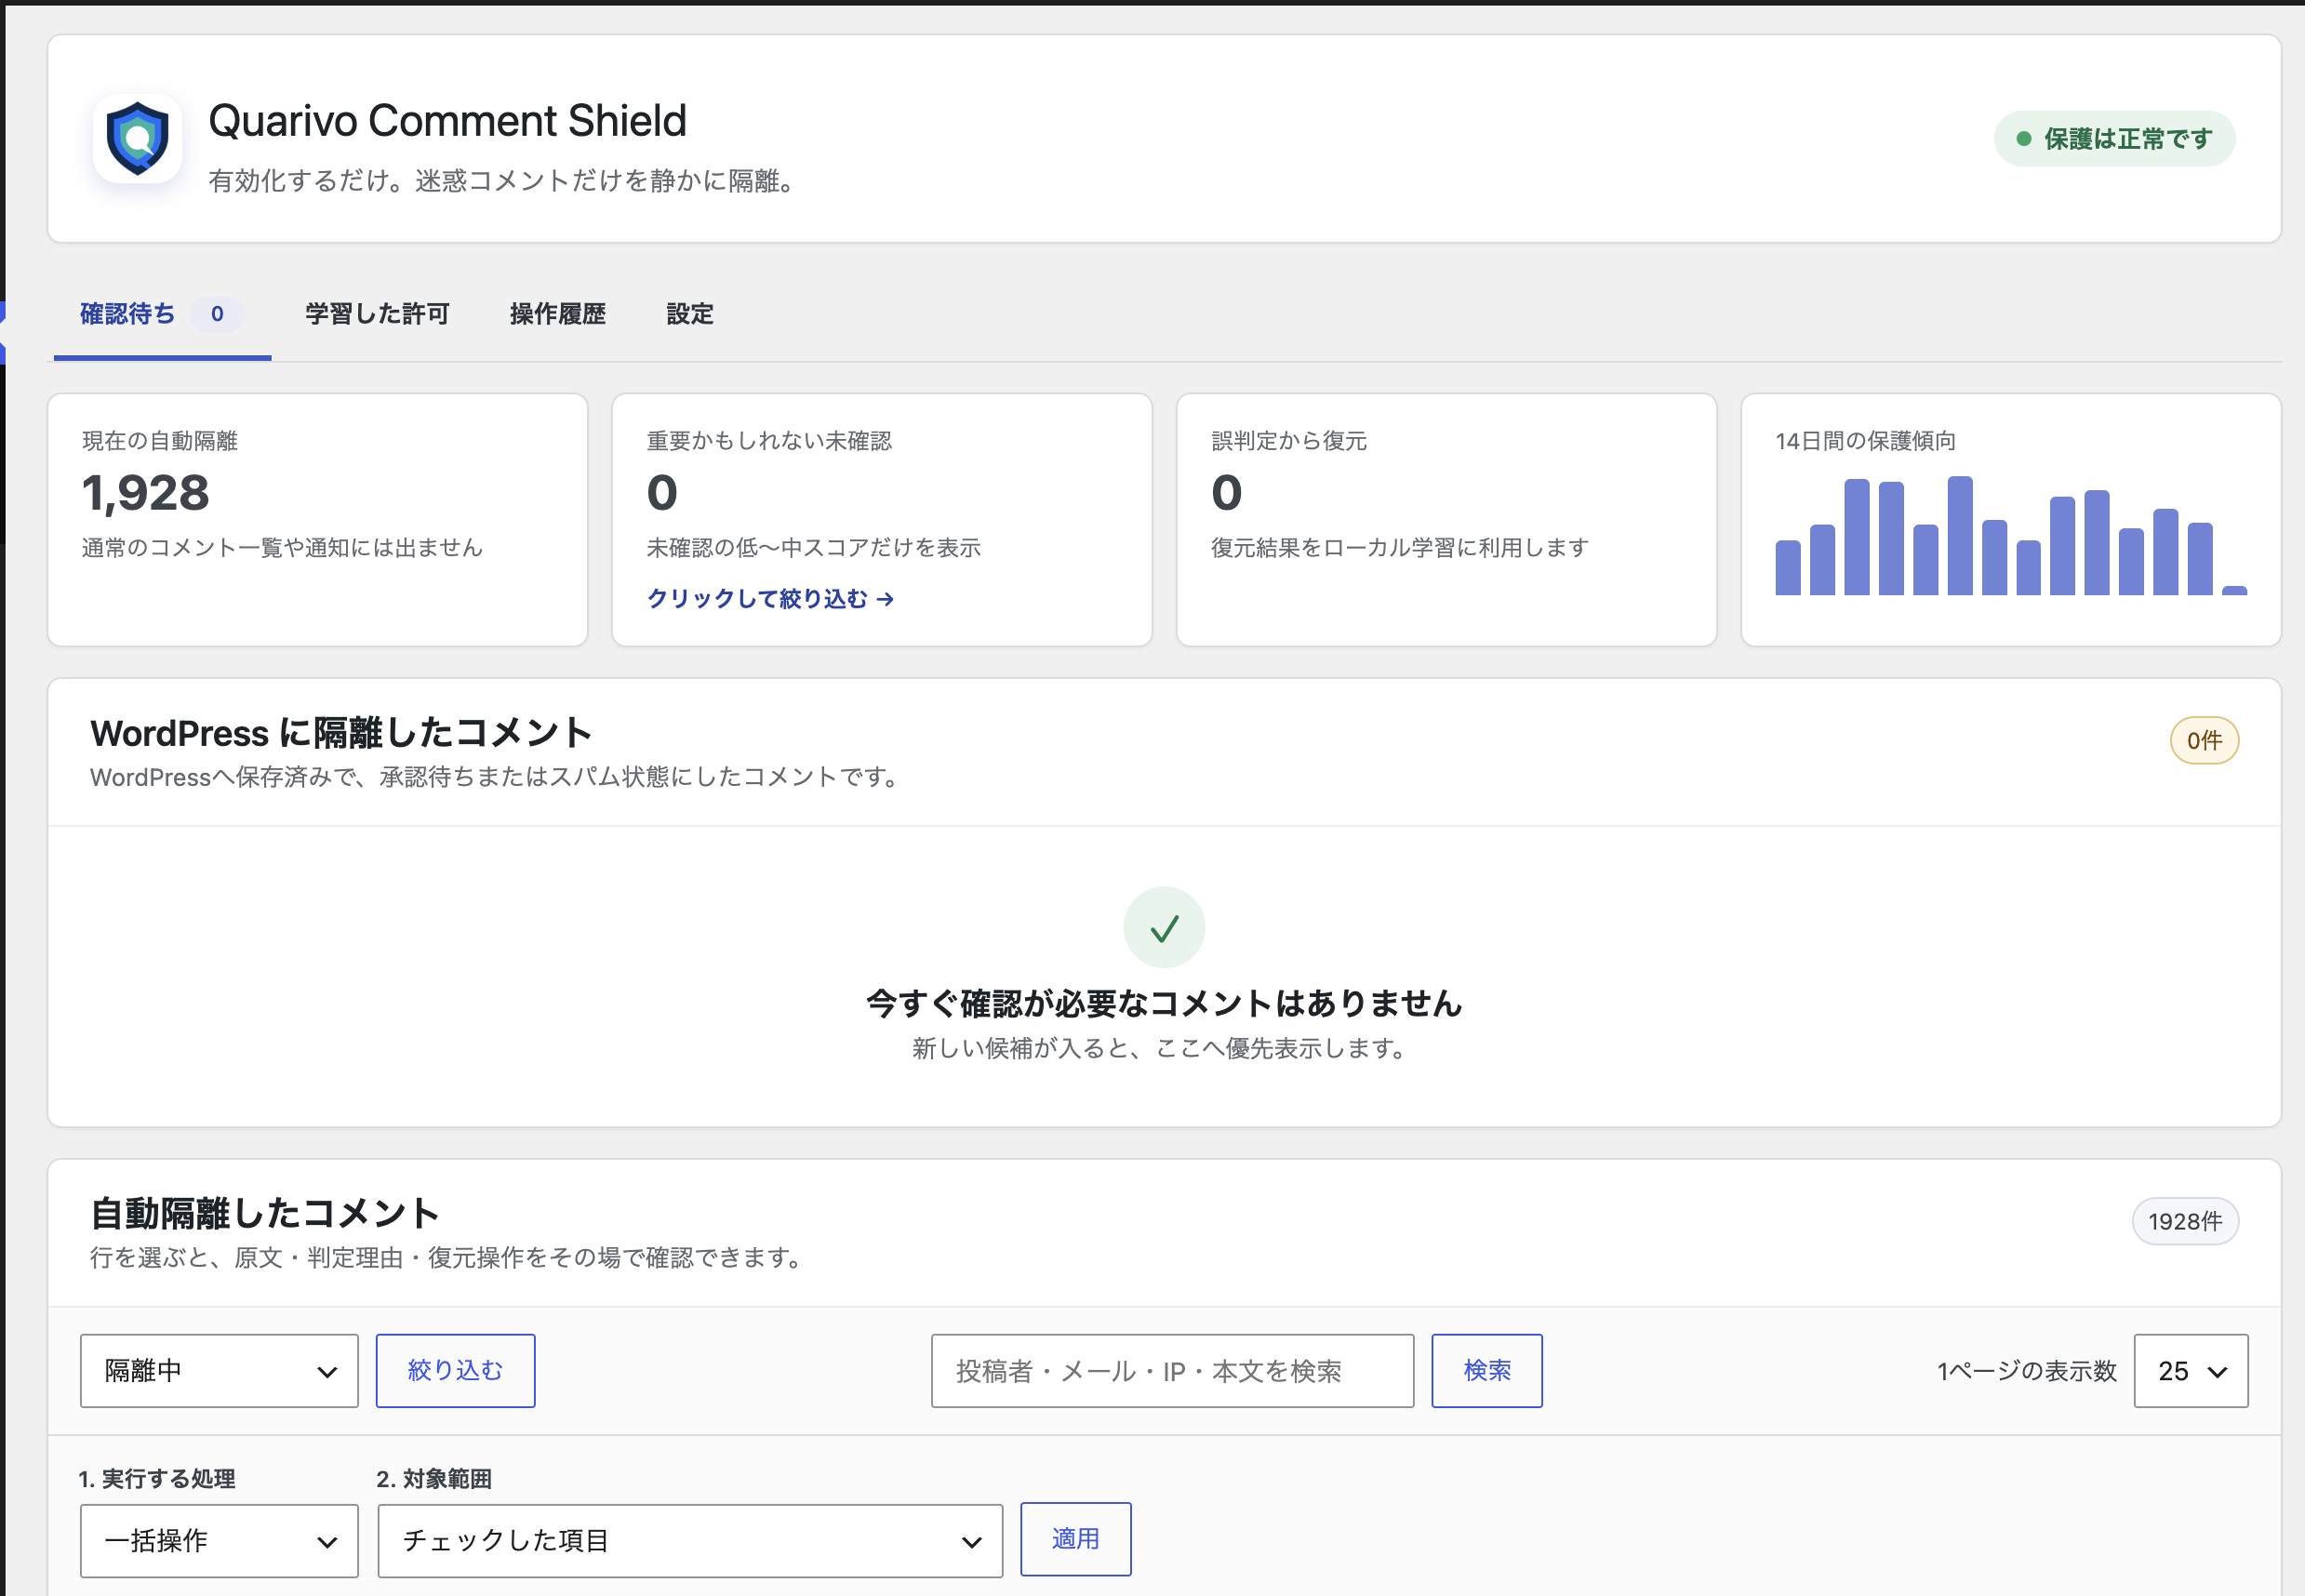Open the 隔離中 status dropdown
Image resolution: width=2305 pixels, height=1596 pixels.
[x=219, y=1370]
